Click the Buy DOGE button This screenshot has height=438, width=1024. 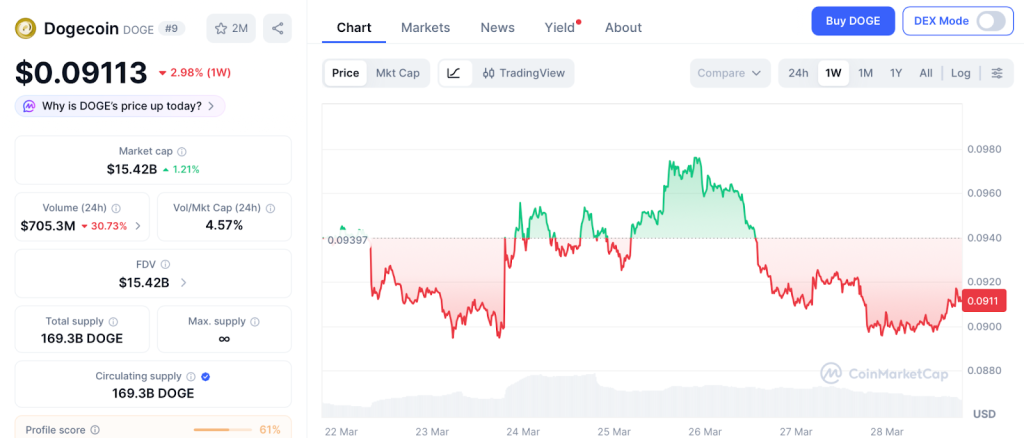click(x=853, y=21)
